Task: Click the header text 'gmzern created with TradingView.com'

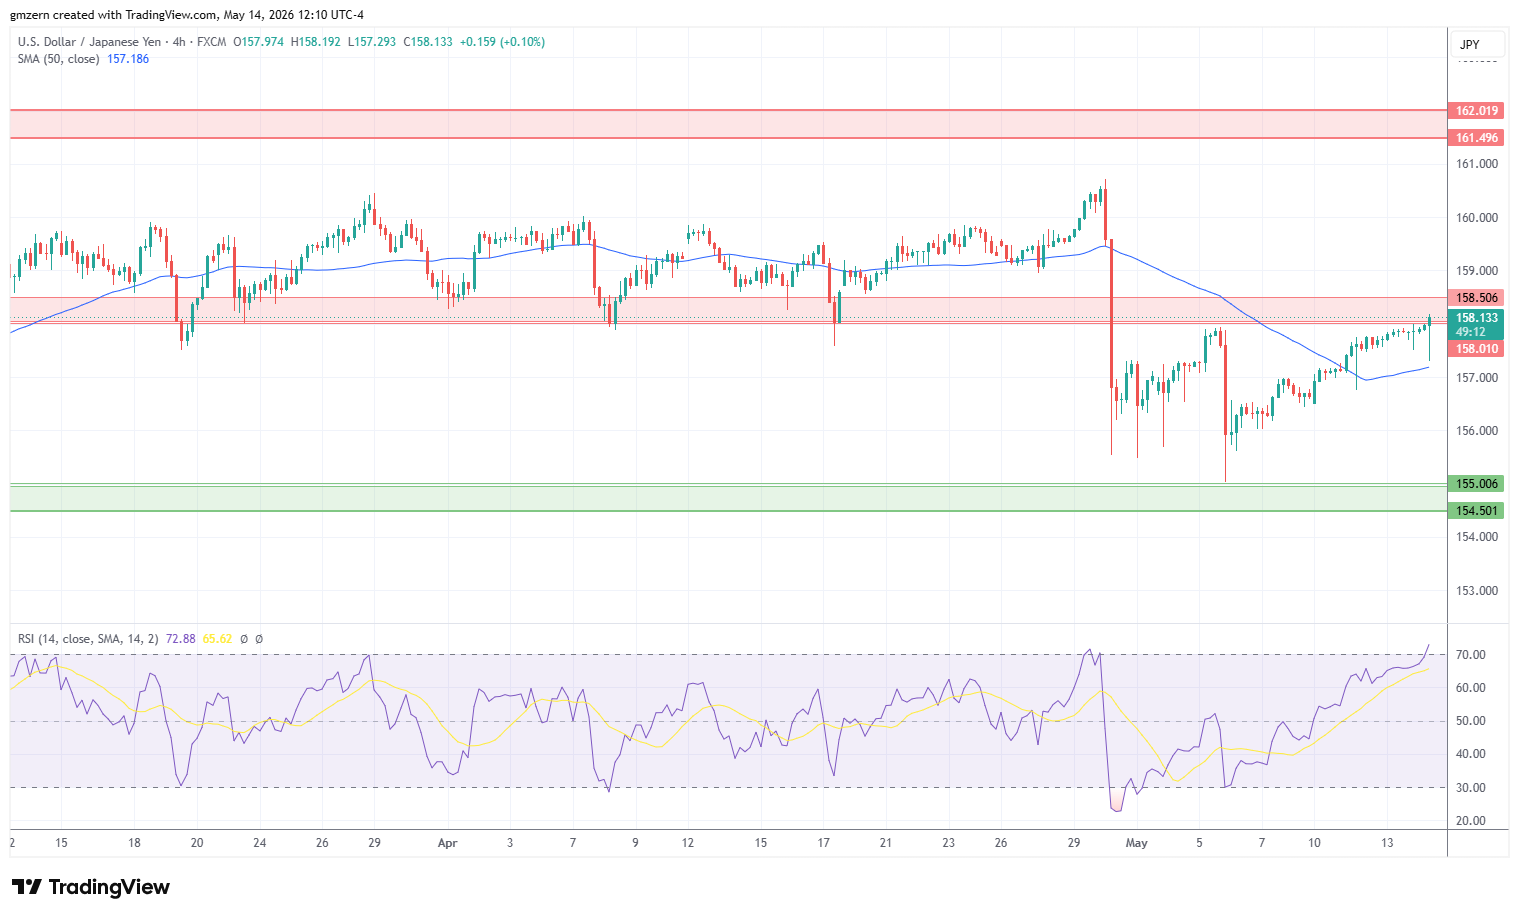Action: [x=113, y=15]
